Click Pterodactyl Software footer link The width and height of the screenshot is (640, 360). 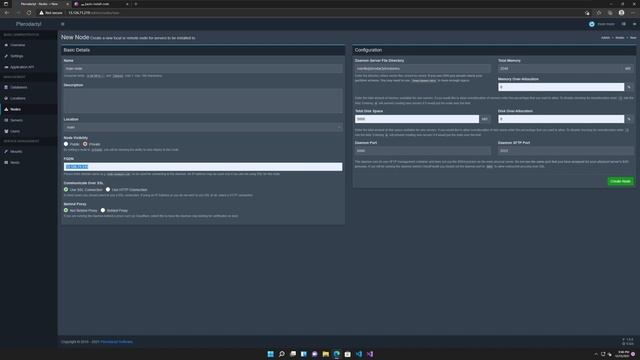point(117,342)
